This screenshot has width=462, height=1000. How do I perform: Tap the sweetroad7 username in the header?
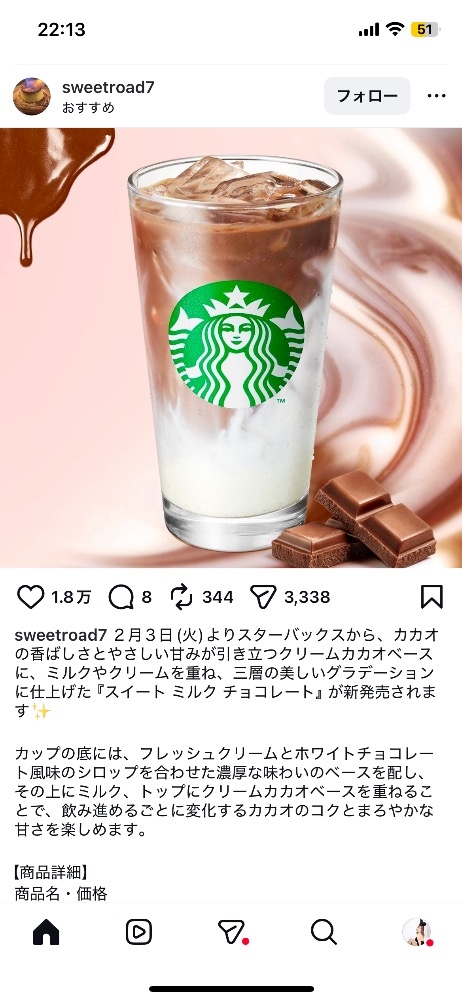coord(108,87)
